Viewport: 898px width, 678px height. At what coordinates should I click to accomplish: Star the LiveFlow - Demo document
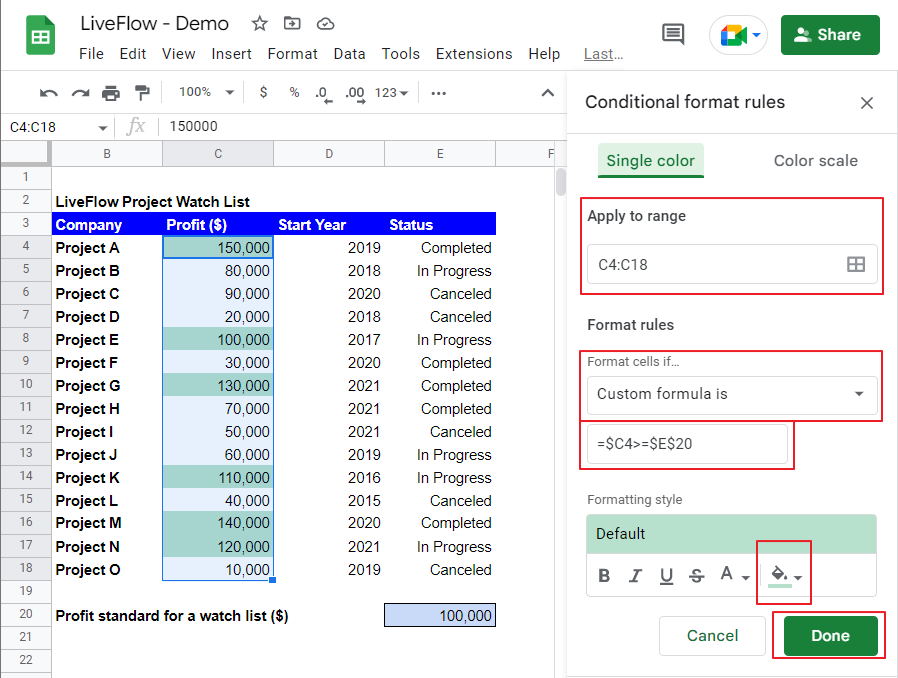coord(259,23)
